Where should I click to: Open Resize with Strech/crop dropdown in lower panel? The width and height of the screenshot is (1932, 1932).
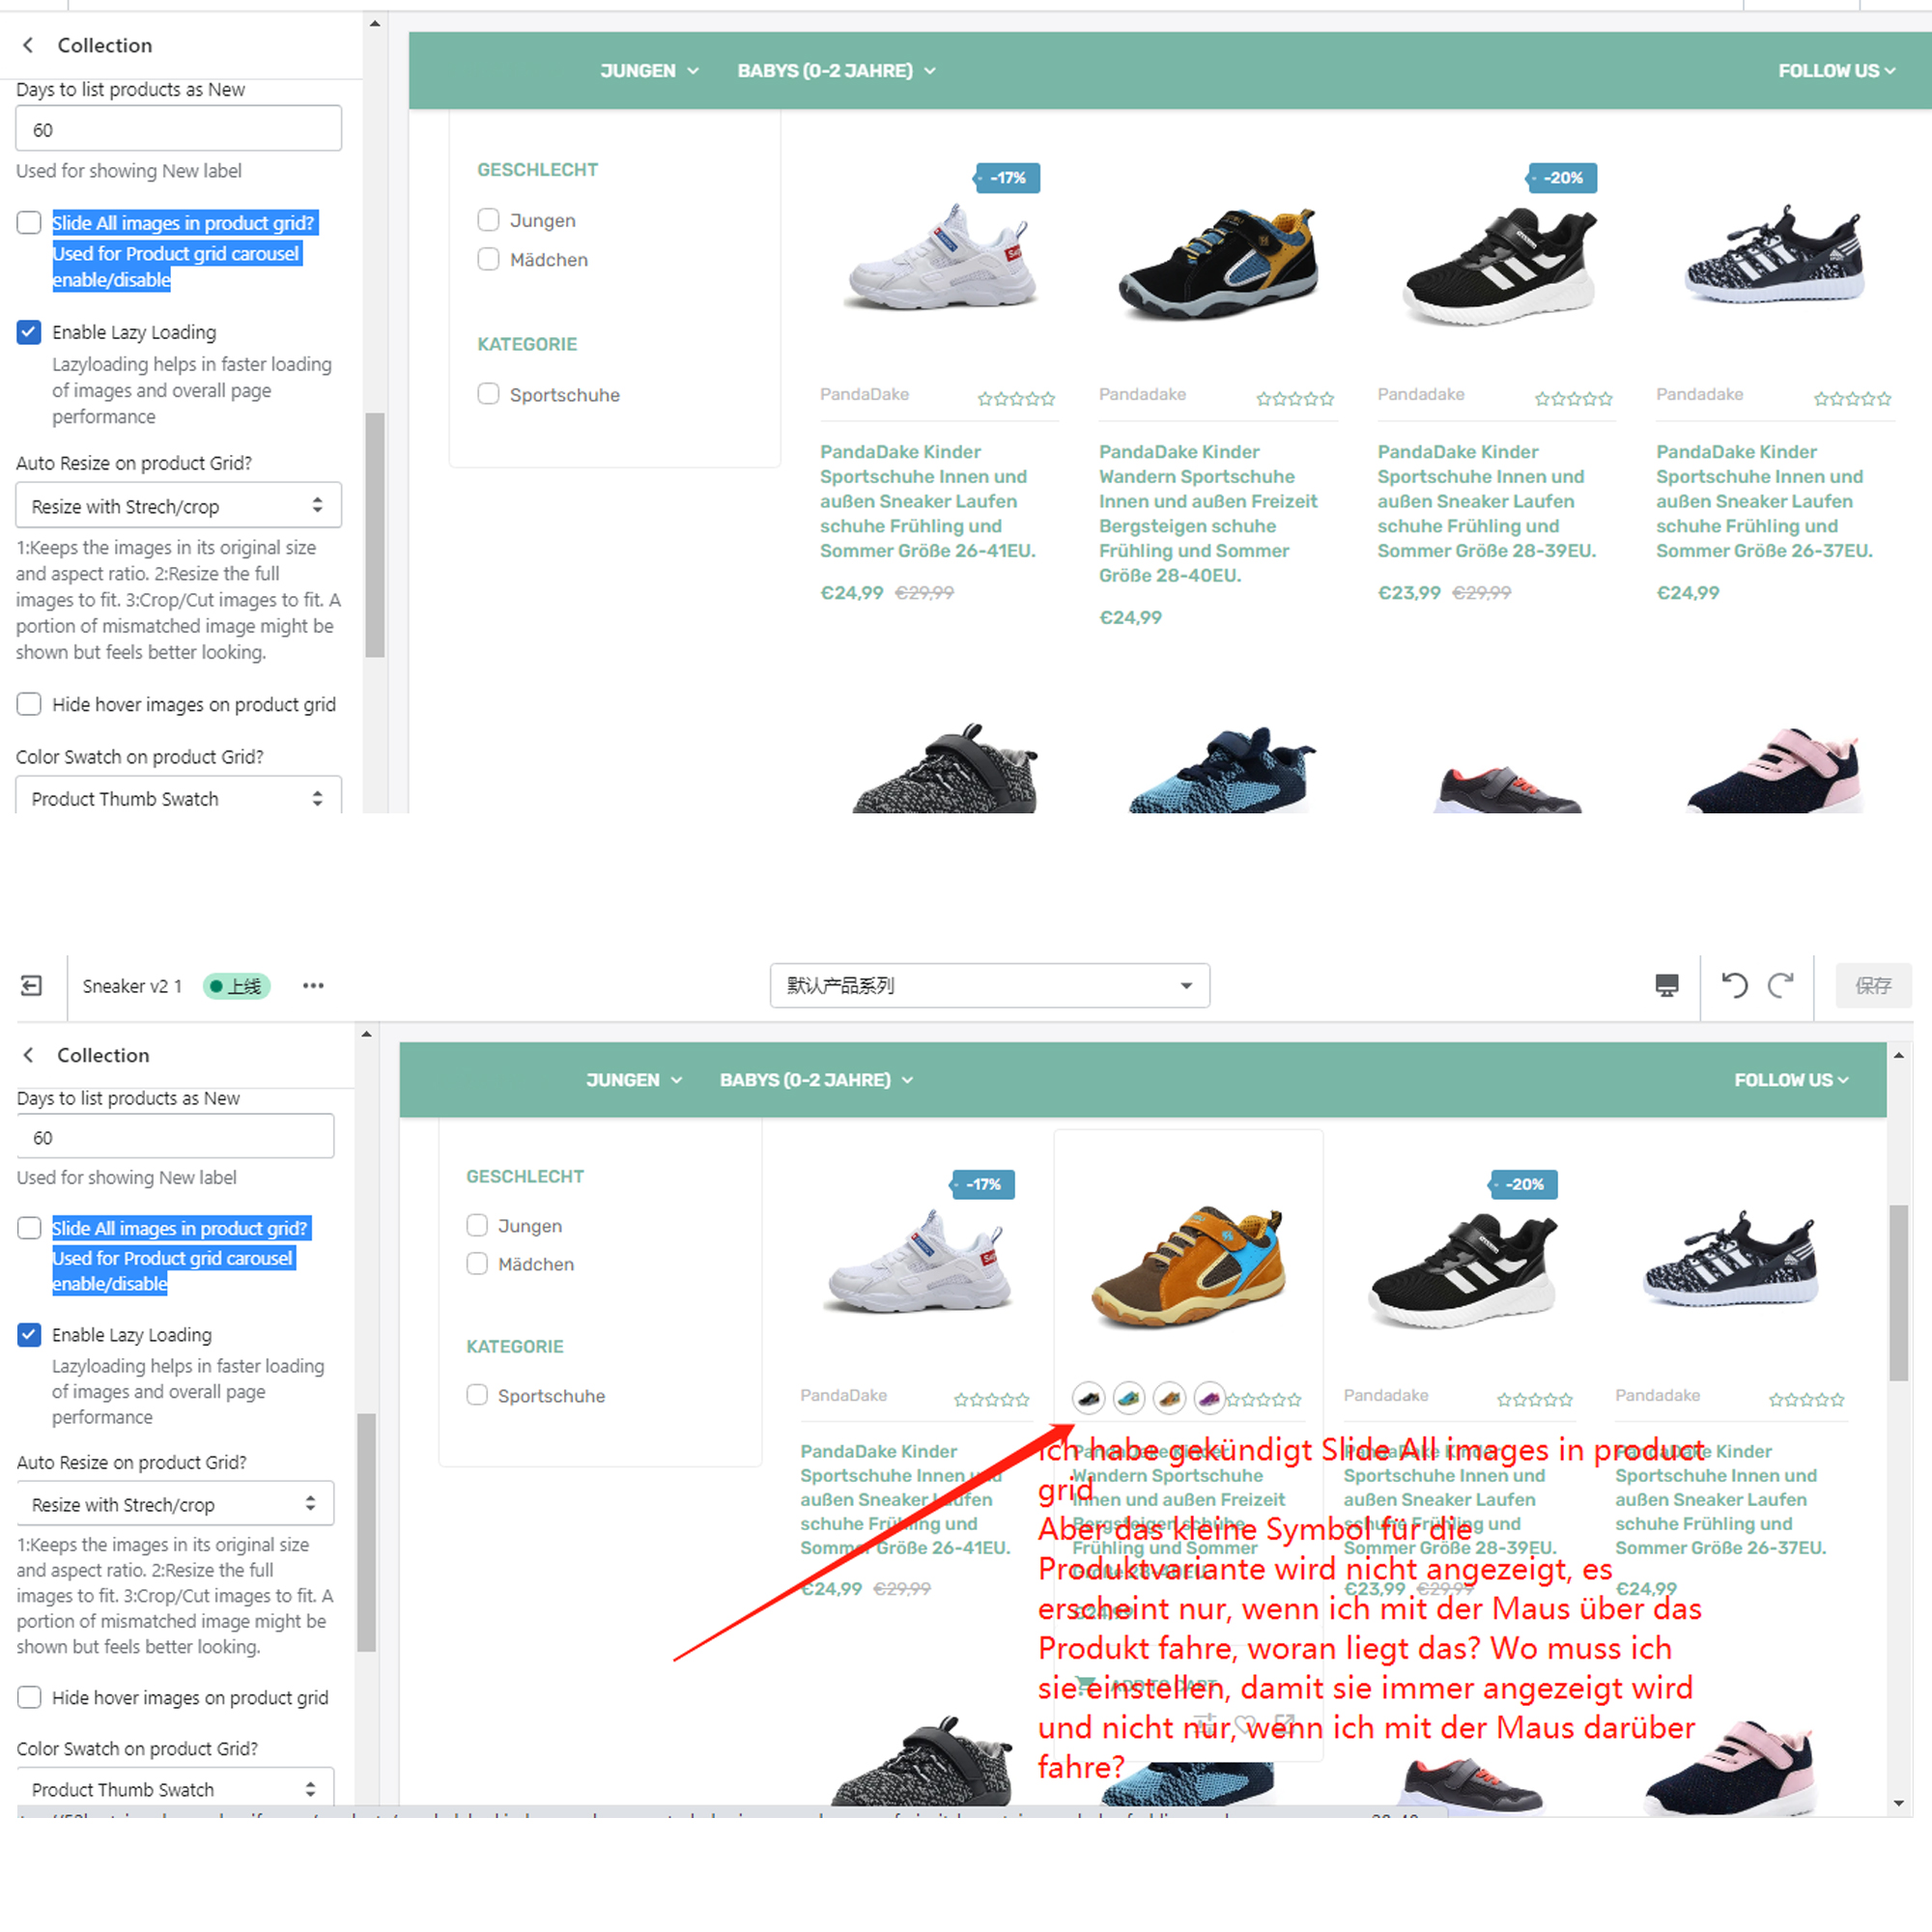[x=175, y=1504]
